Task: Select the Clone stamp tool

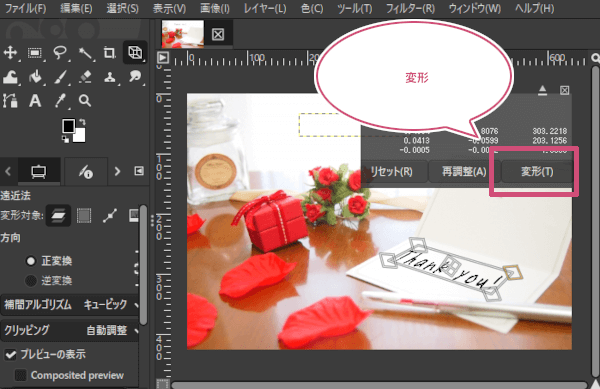Action: 110,77
